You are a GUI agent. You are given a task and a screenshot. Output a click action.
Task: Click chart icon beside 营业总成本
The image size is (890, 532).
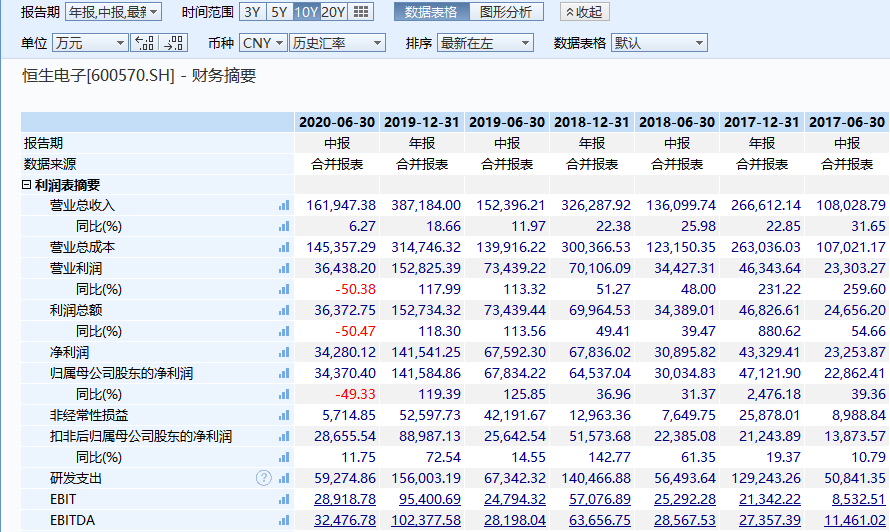[284, 247]
